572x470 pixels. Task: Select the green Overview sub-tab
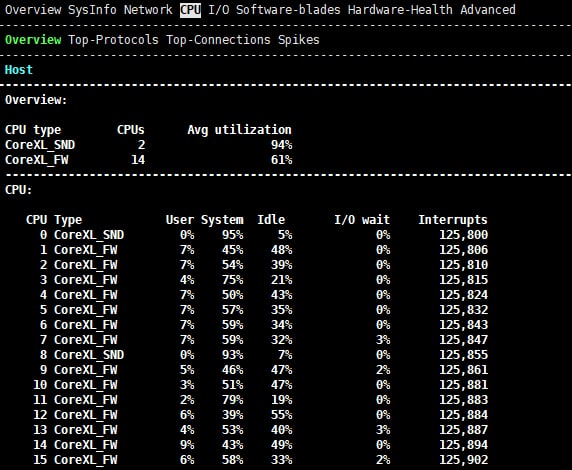[33, 40]
